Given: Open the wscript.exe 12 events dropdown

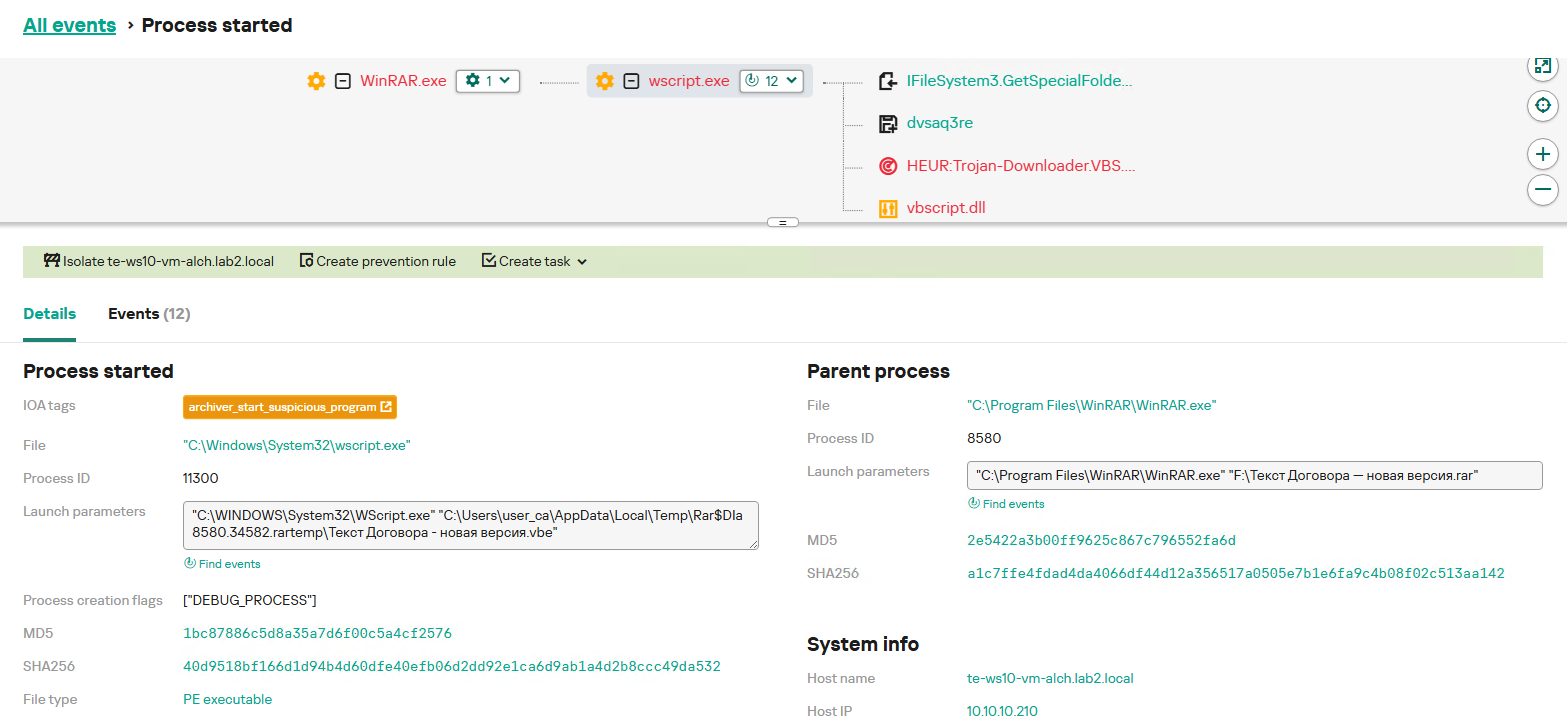Looking at the screenshot, I should pos(772,81).
